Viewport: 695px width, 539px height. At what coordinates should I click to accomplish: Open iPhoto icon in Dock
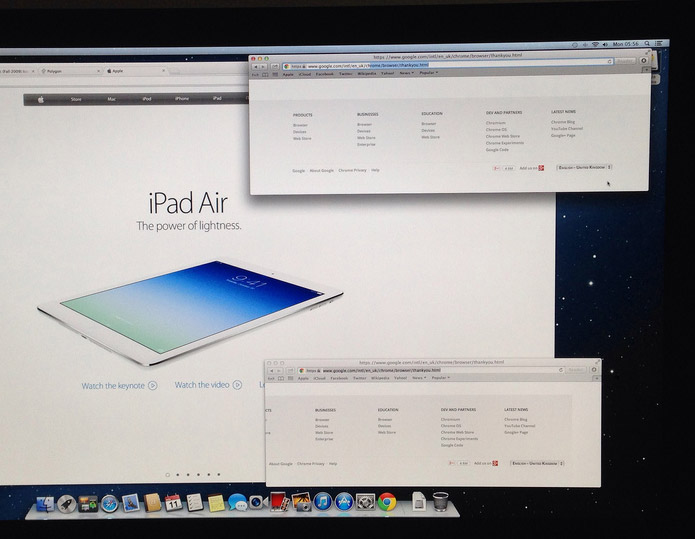pos(301,502)
